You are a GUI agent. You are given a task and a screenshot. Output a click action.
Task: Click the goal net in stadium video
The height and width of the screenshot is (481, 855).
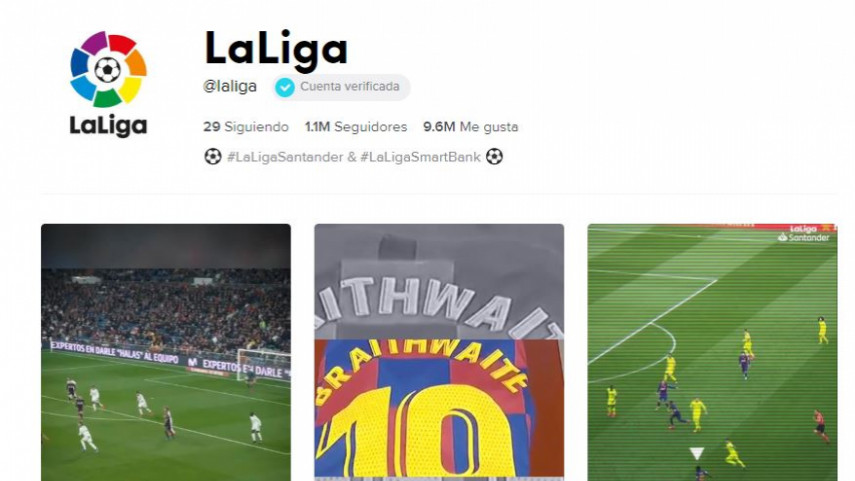click(x=262, y=364)
